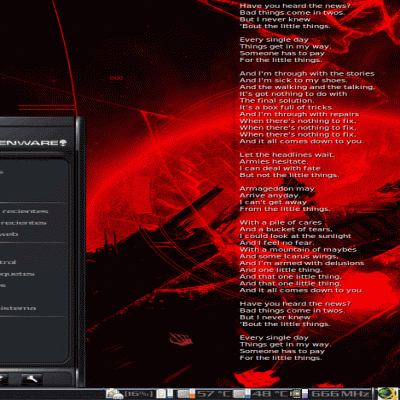This screenshot has width=400, height=400.
Task: Click the sensor icon left of 57 °C
Action: [186, 394]
